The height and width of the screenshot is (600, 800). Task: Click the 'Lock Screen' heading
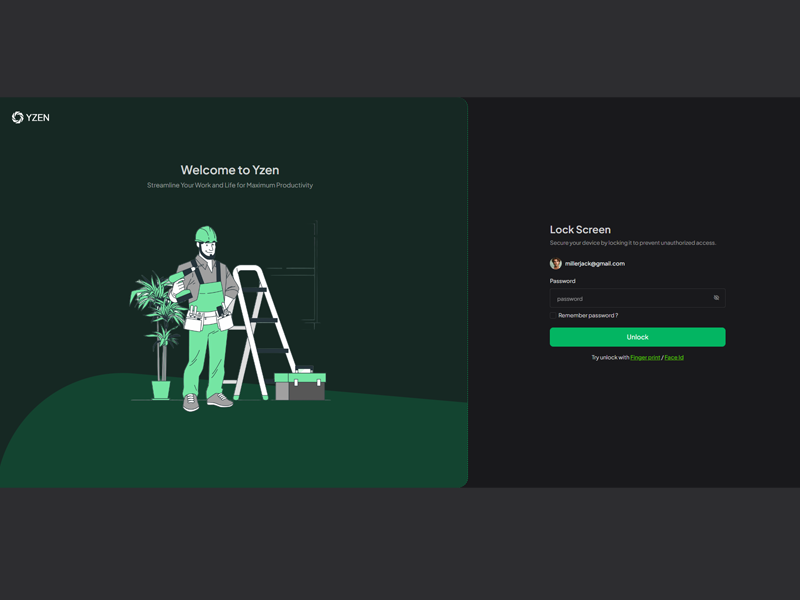580,230
